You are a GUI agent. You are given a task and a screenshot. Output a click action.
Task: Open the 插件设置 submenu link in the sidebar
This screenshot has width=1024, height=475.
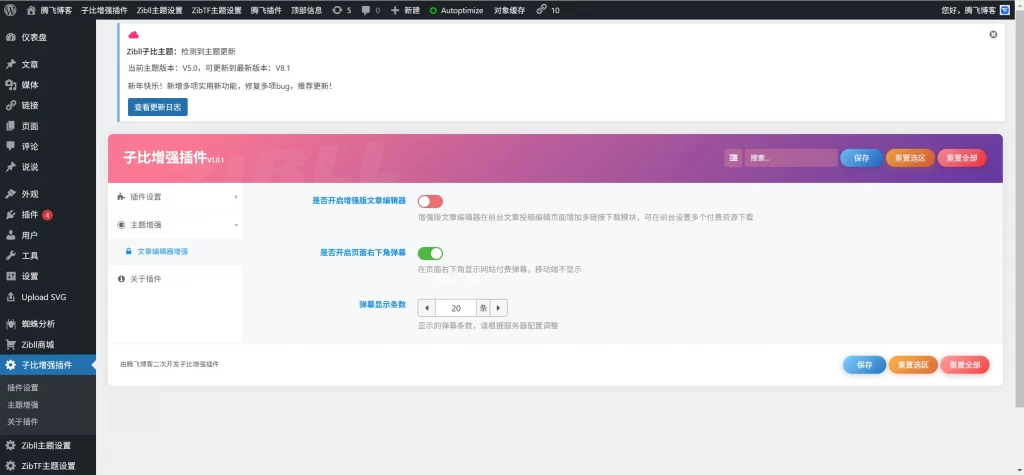pyautogui.click(x=23, y=387)
